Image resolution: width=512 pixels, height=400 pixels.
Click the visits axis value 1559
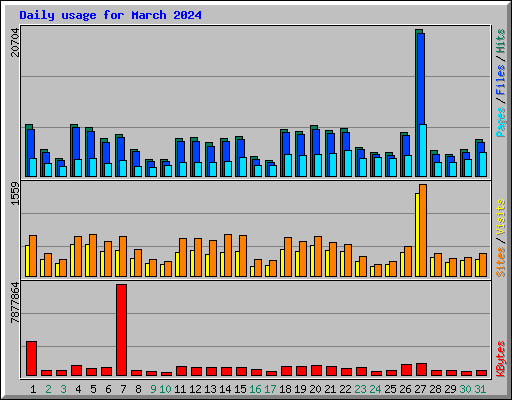click(15, 193)
